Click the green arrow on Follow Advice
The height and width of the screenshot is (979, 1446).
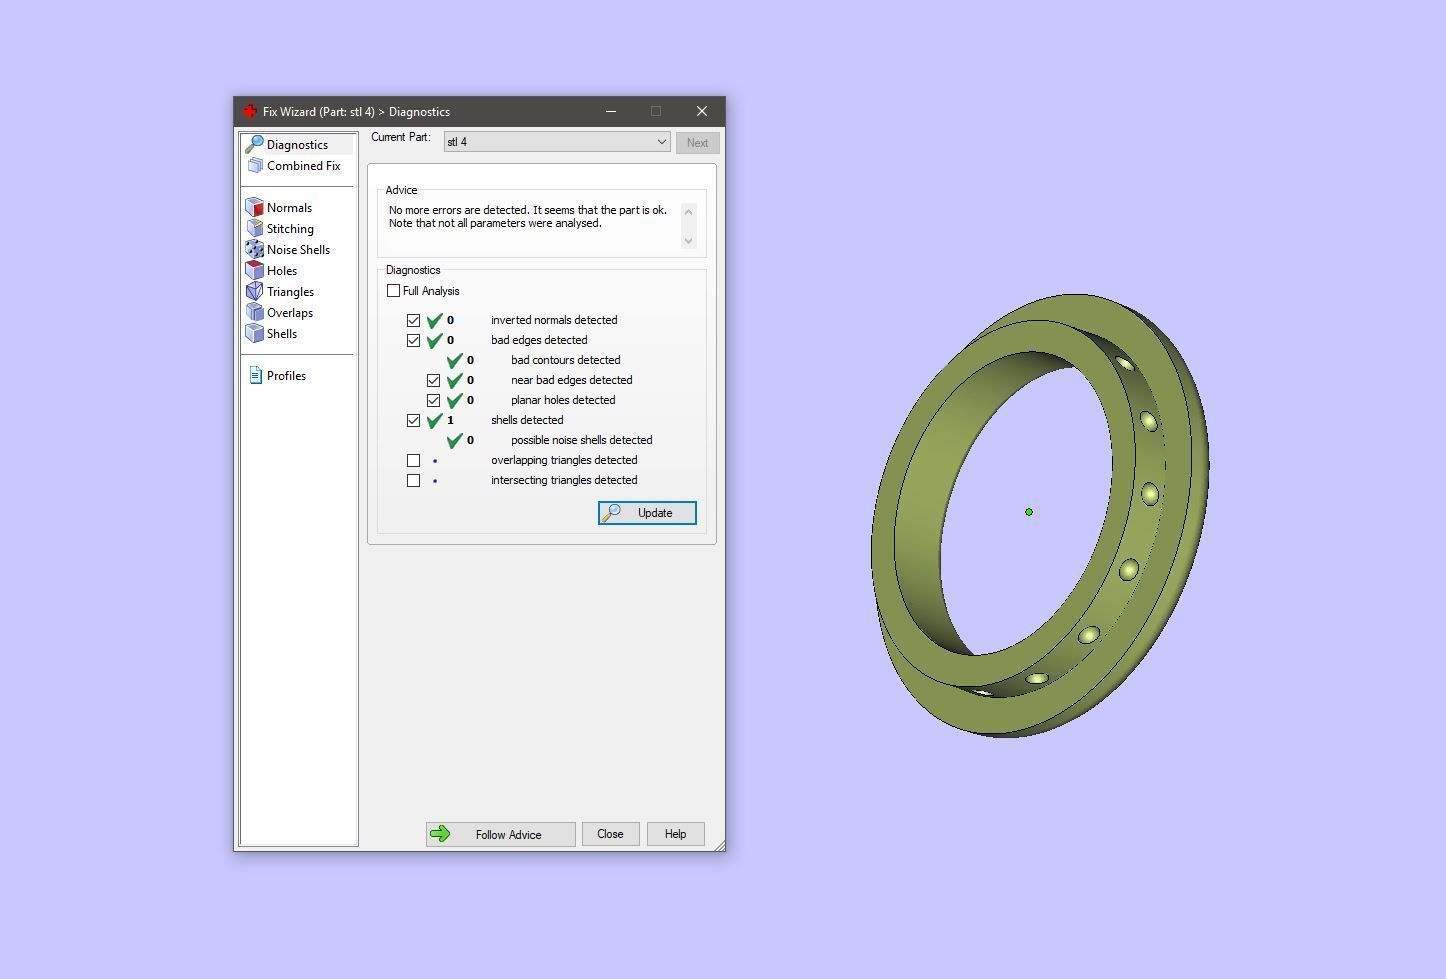pyautogui.click(x=439, y=834)
